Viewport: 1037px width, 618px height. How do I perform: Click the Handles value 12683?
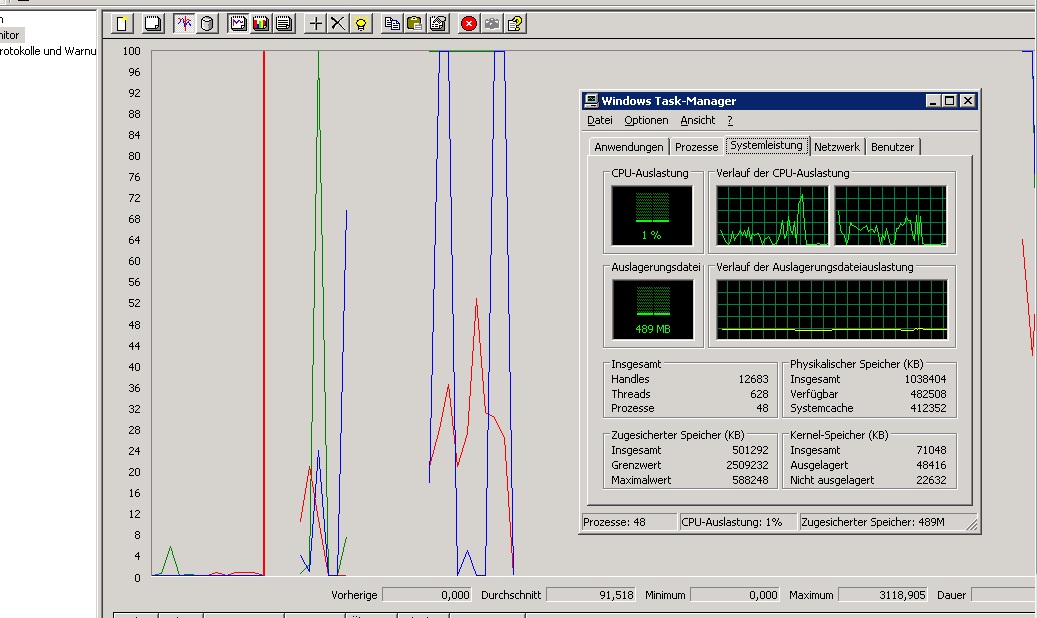[753, 379]
